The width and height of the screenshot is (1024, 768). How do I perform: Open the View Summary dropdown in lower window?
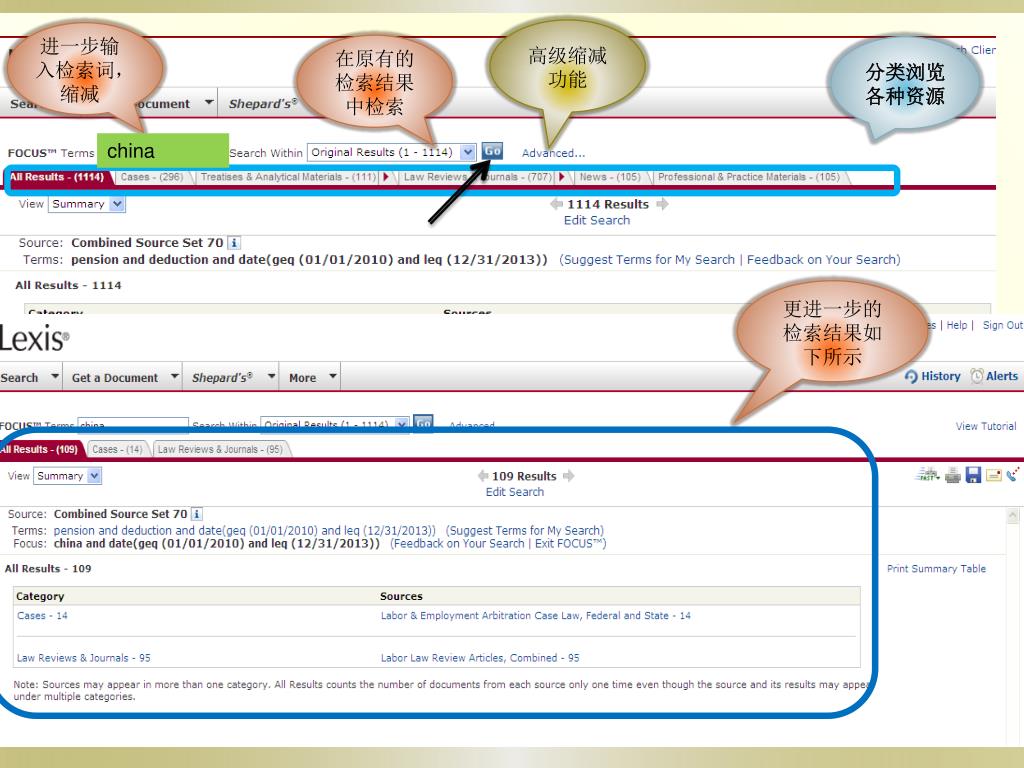point(94,475)
